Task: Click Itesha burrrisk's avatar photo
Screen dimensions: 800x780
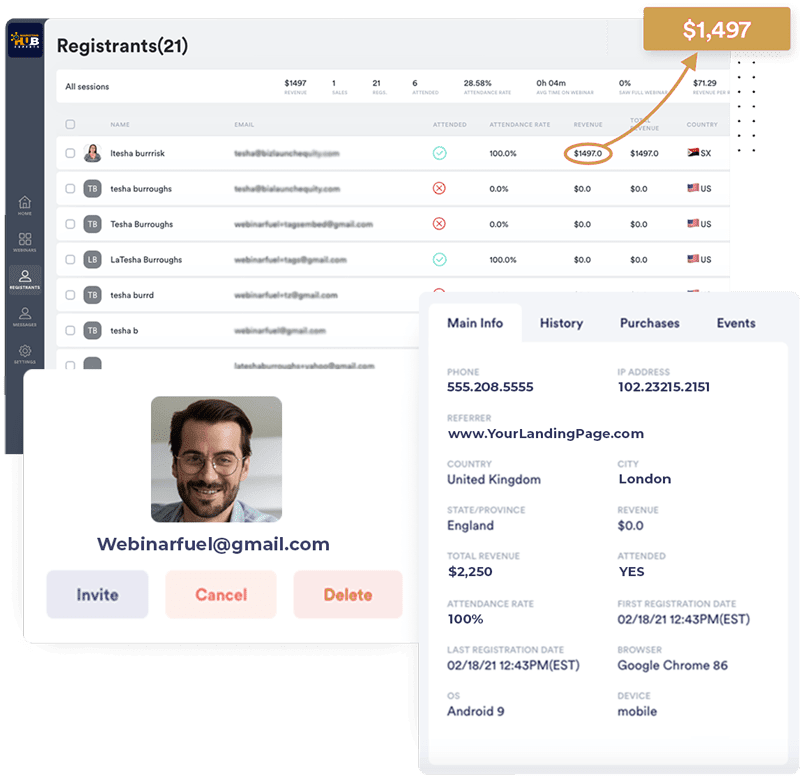Action: 92,153
